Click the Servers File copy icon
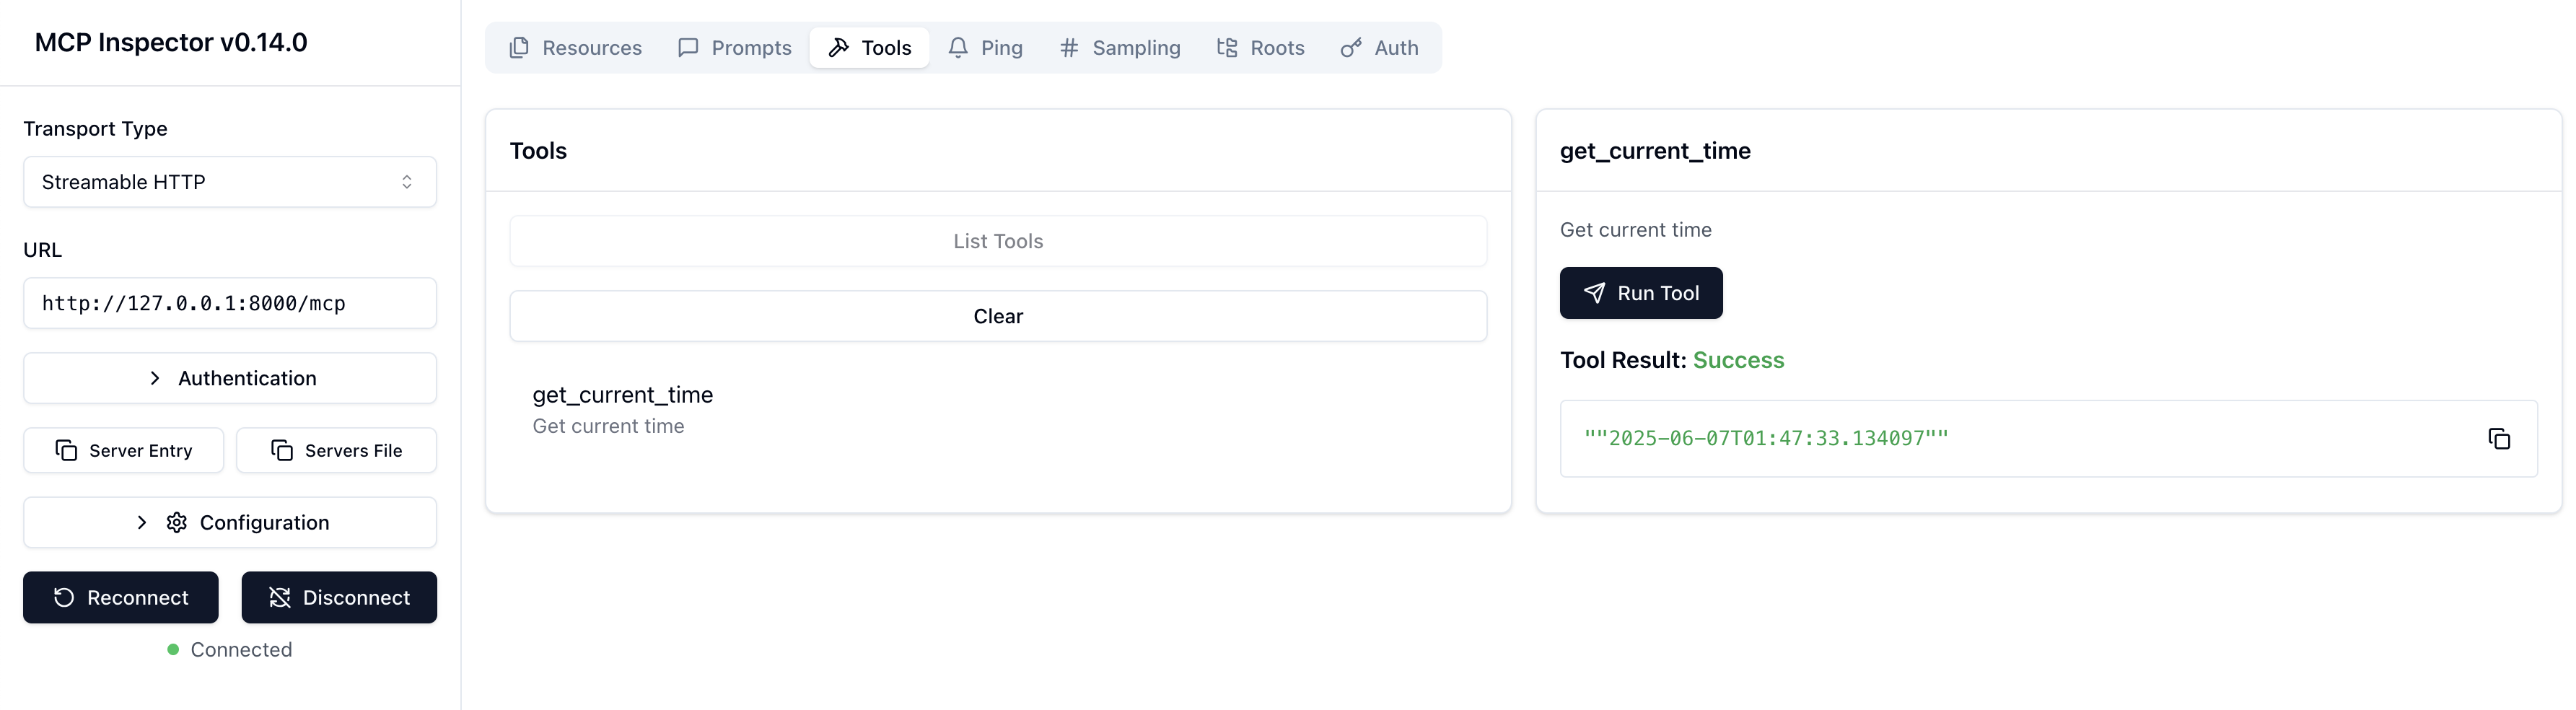 (282, 450)
